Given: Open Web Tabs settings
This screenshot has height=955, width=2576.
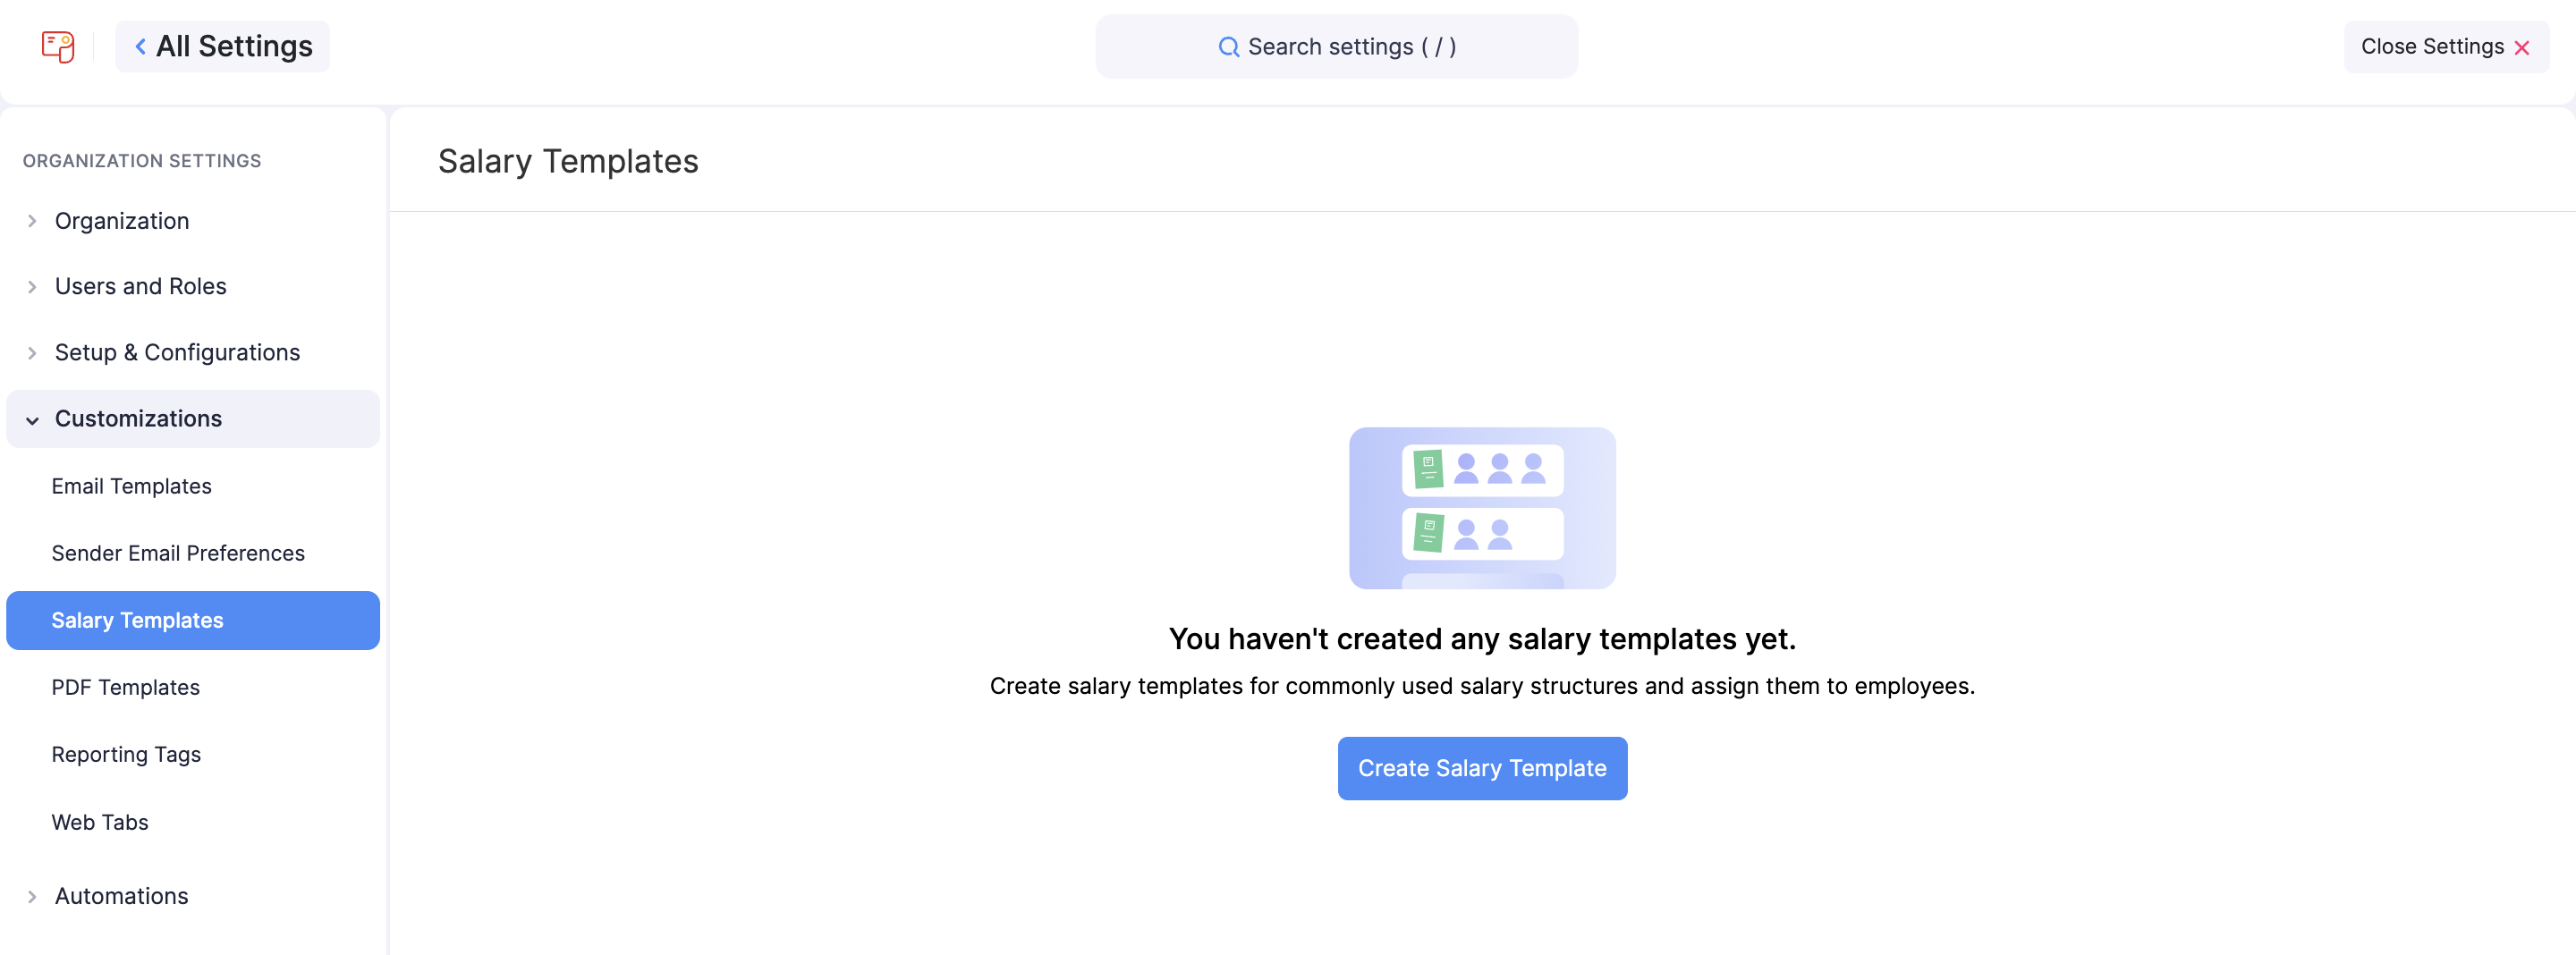Looking at the screenshot, I should coord(100,822).
